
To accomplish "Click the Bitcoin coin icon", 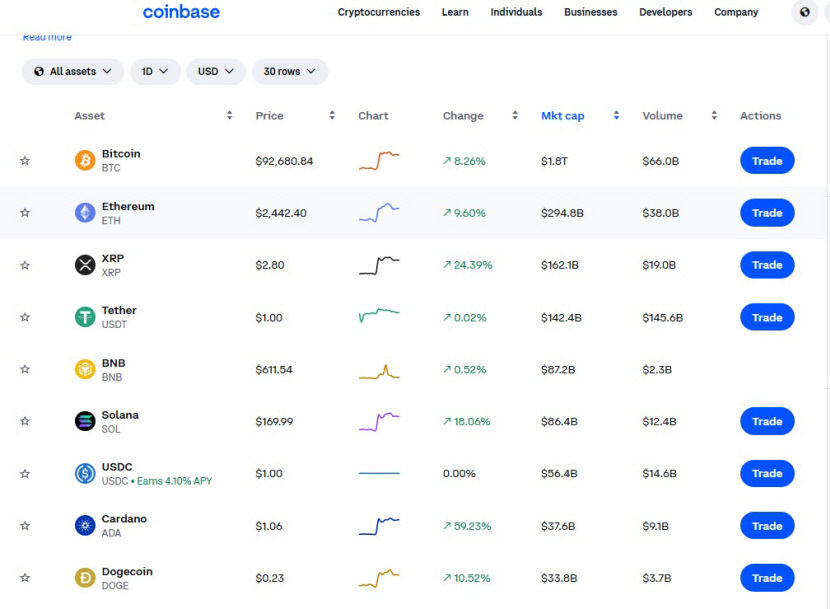I will [85, 160].
